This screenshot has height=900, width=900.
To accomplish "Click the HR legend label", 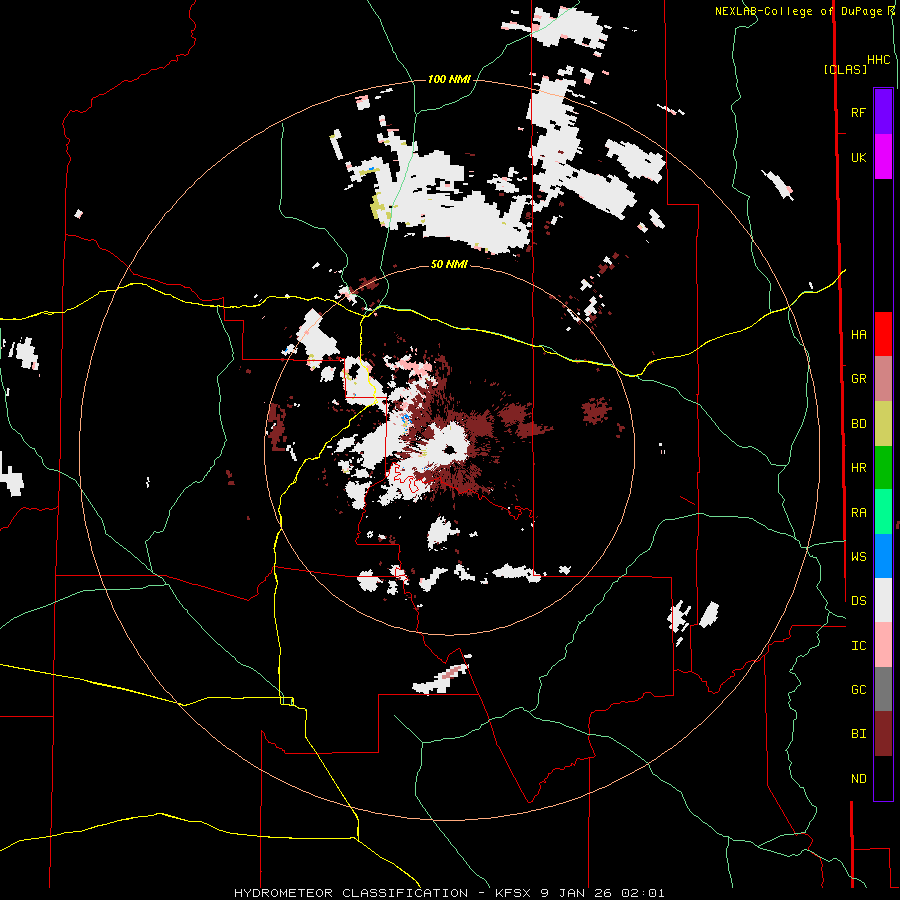I will [858, 467].
